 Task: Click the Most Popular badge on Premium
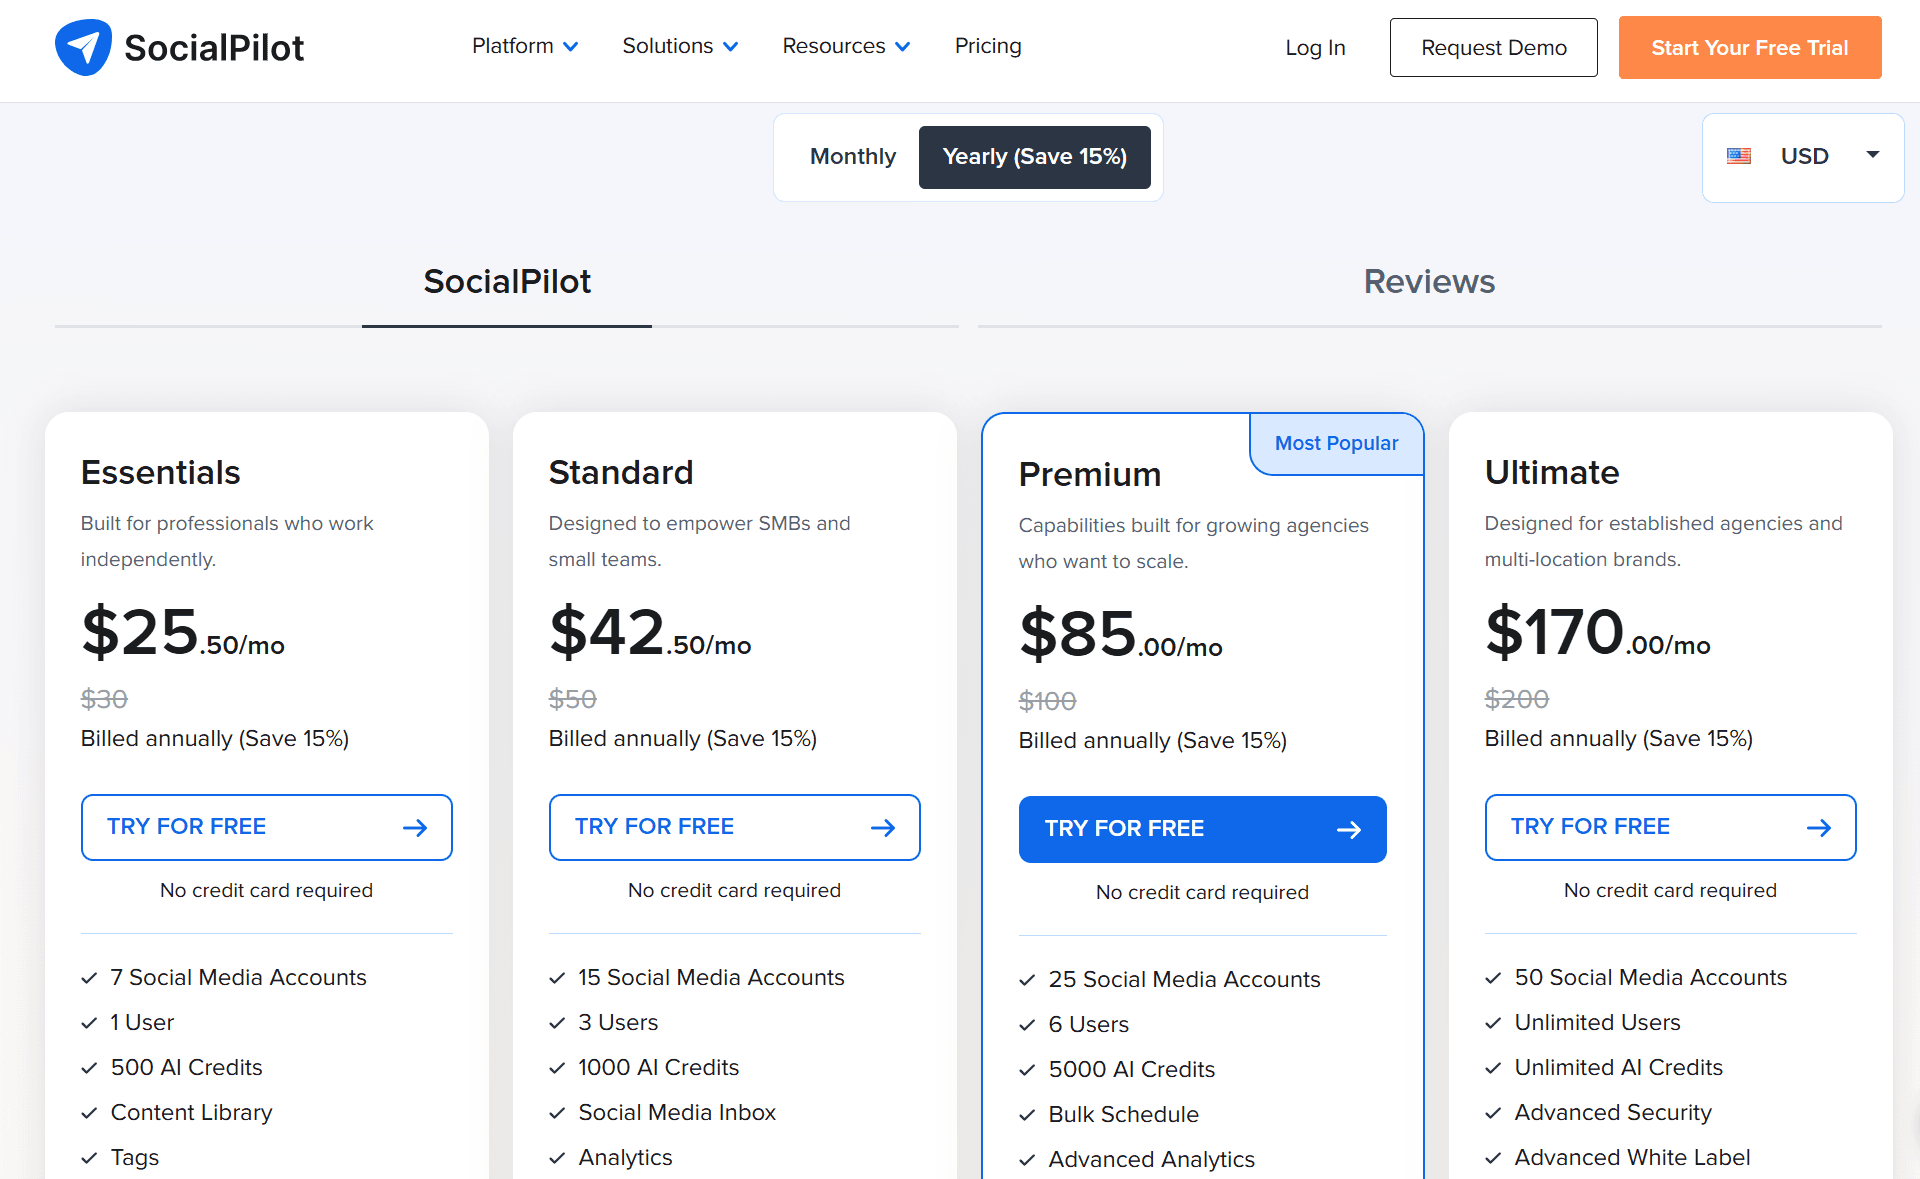tap(1336, 443)
